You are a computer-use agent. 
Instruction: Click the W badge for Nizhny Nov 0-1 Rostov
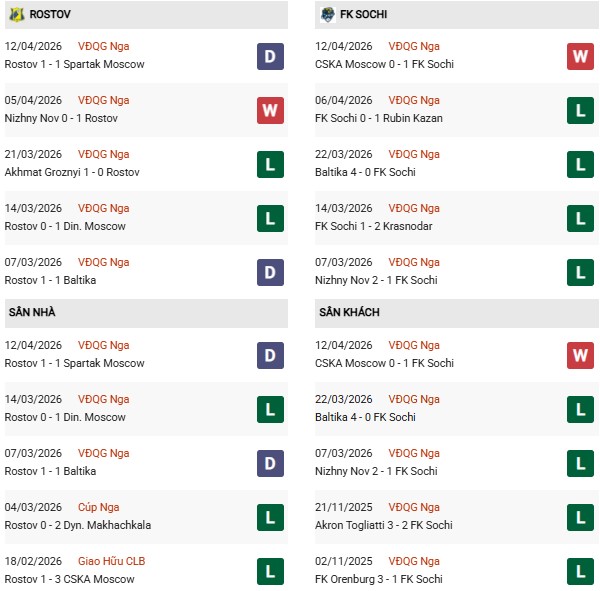pyautogui.click(x=270, y=110)
